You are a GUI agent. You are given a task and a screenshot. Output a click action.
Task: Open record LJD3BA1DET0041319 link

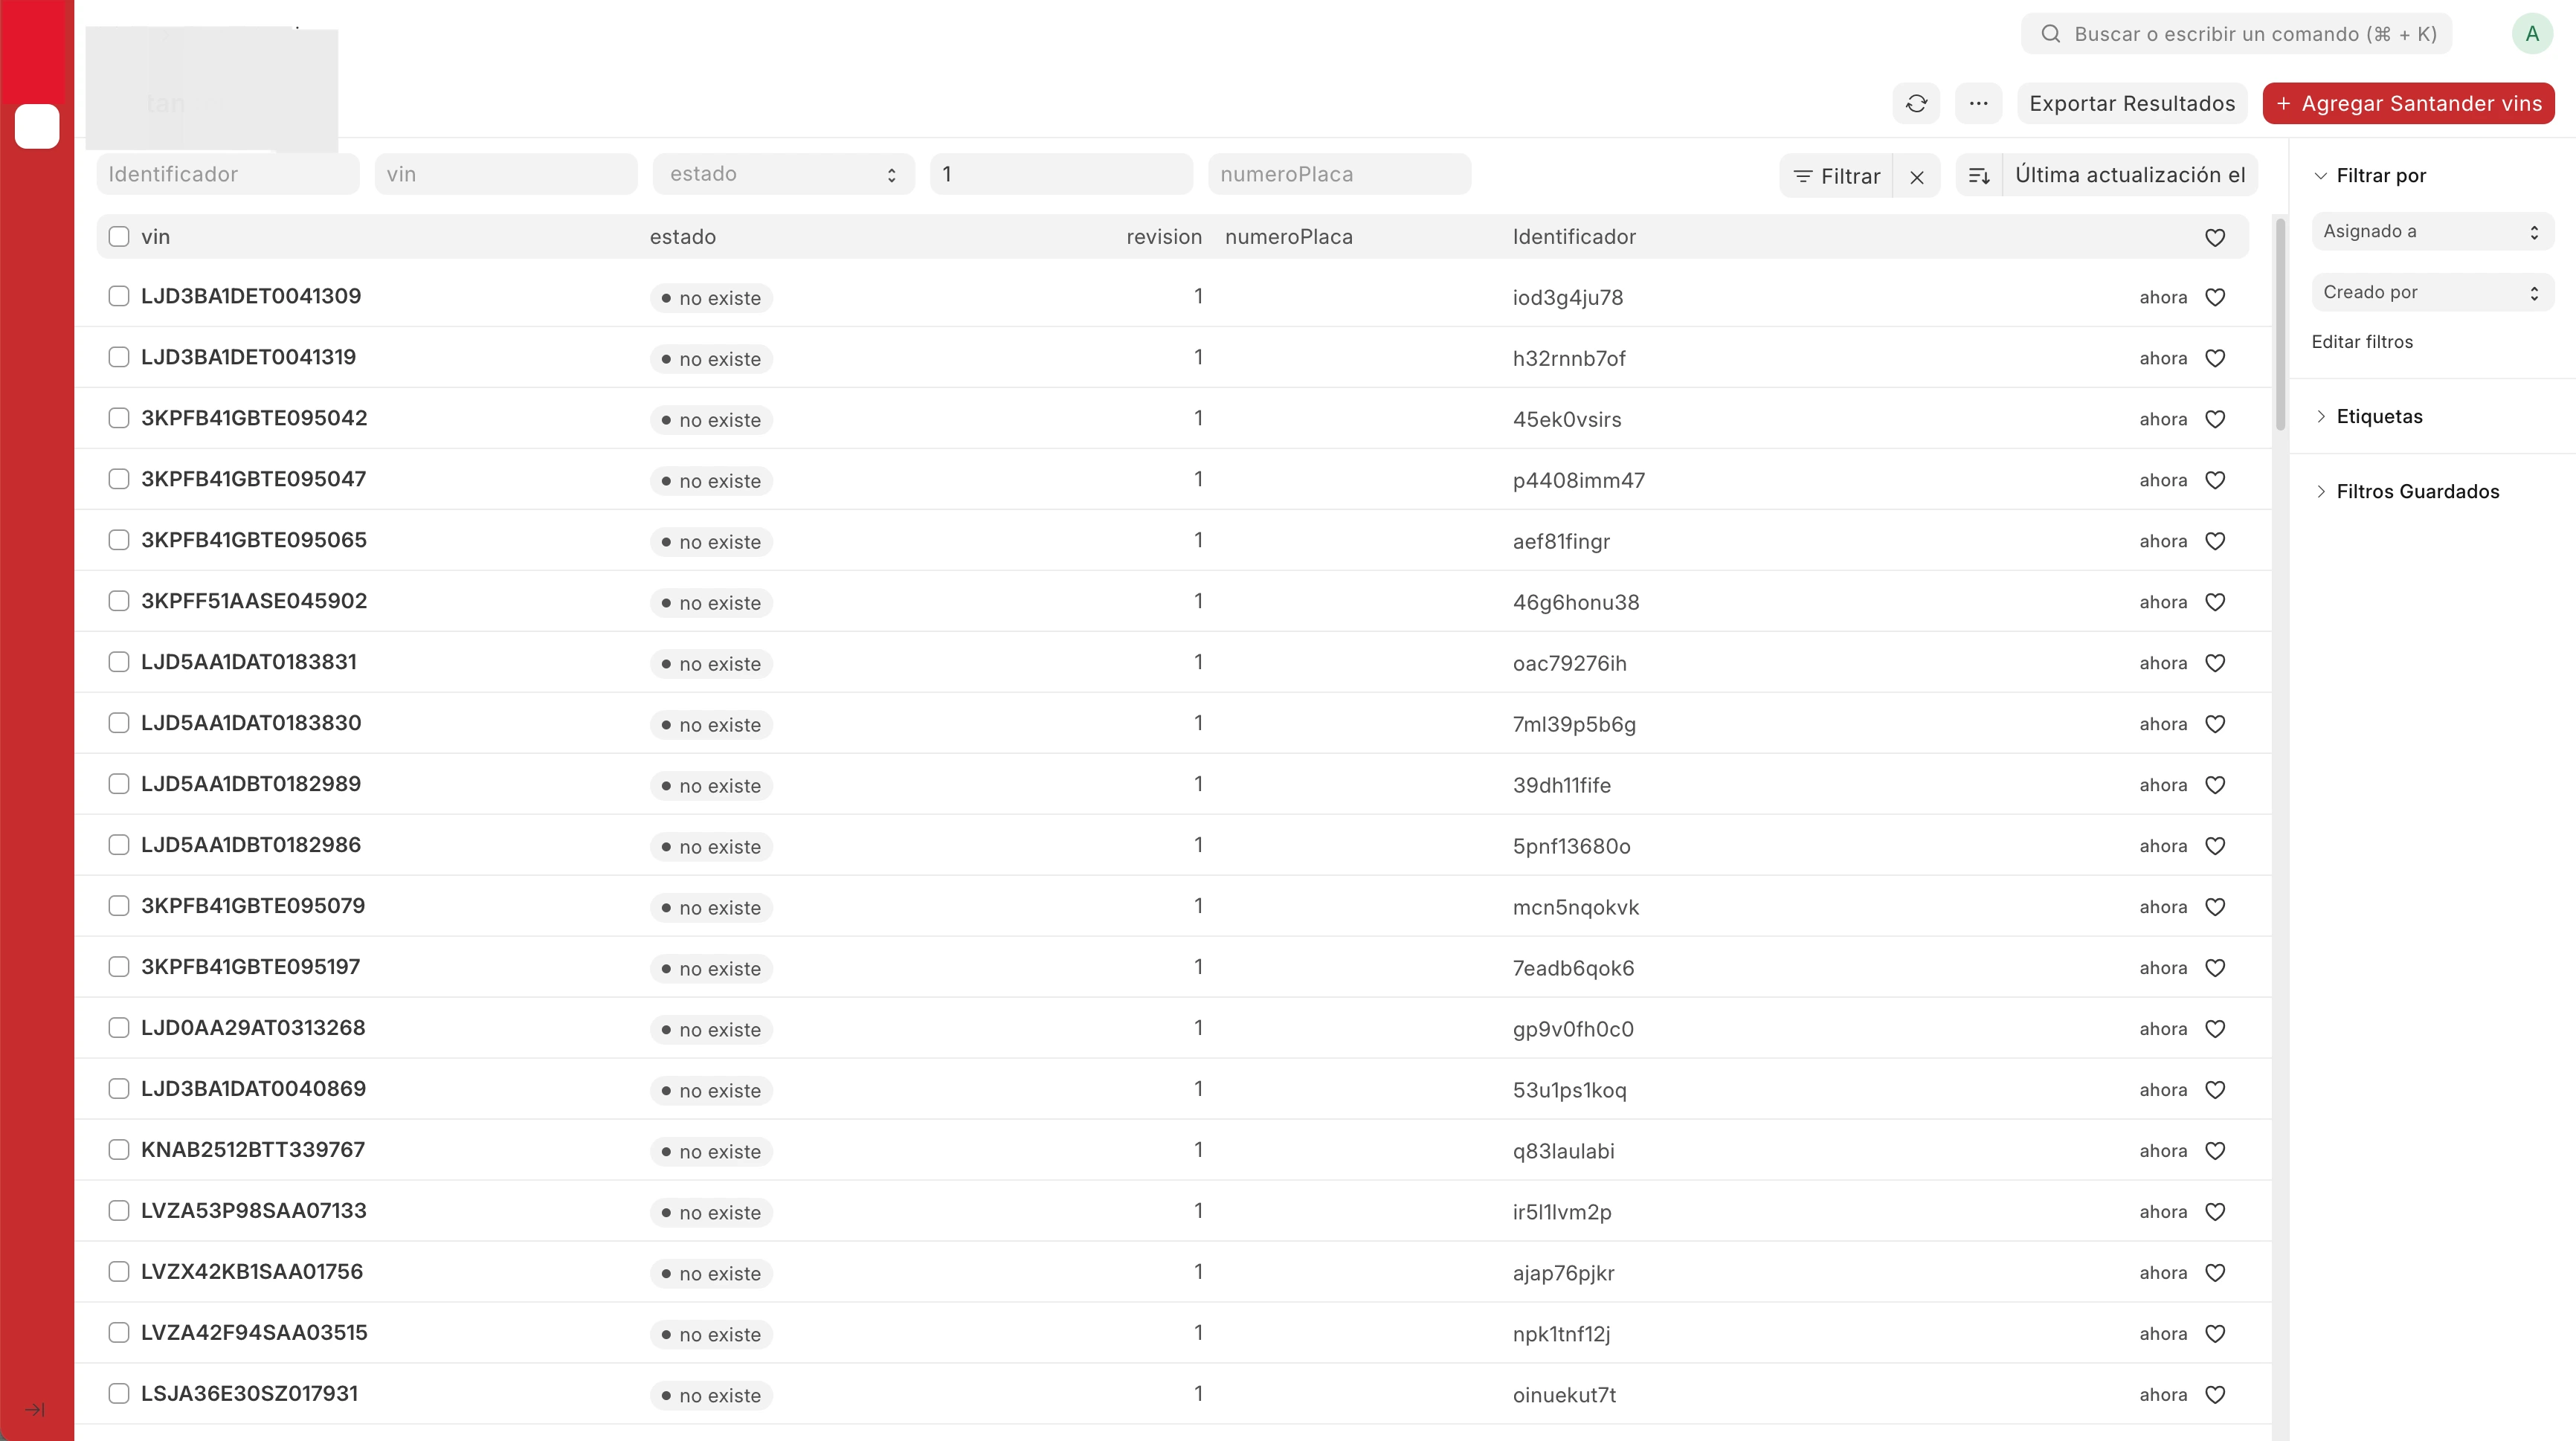[x=248, y=357]
